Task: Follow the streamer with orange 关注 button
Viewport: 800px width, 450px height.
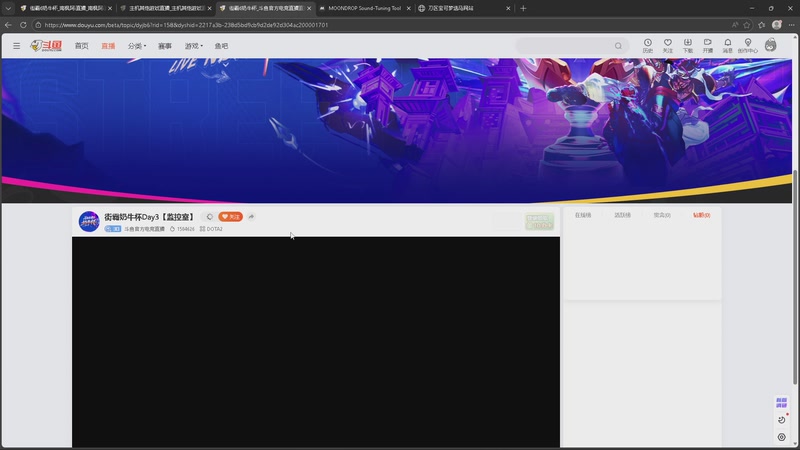Action: (x=231, y=217)
